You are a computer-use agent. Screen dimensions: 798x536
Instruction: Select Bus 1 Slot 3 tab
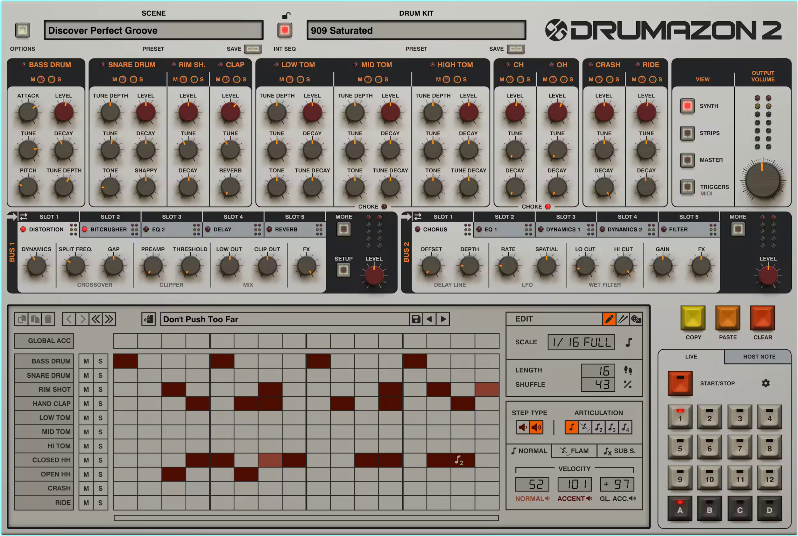tap(172, 217)
